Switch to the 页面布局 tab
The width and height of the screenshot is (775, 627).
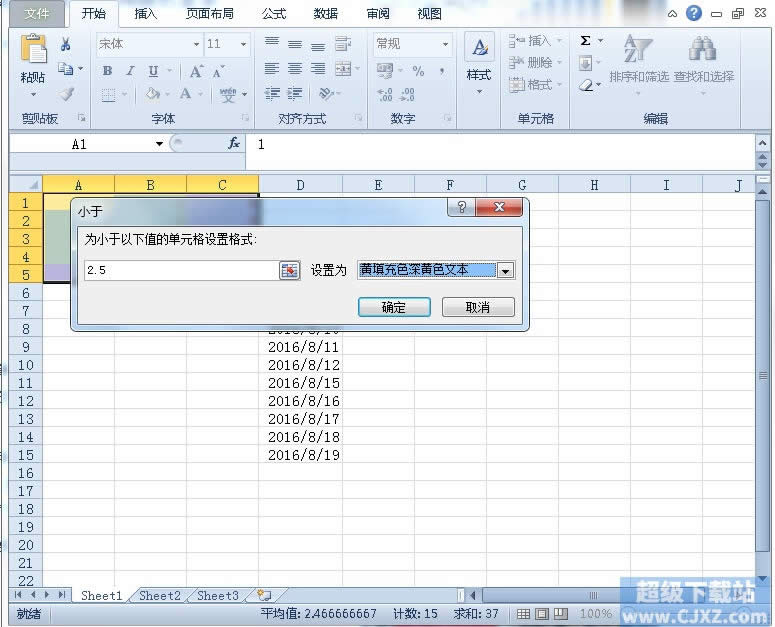tap(210, 14)
